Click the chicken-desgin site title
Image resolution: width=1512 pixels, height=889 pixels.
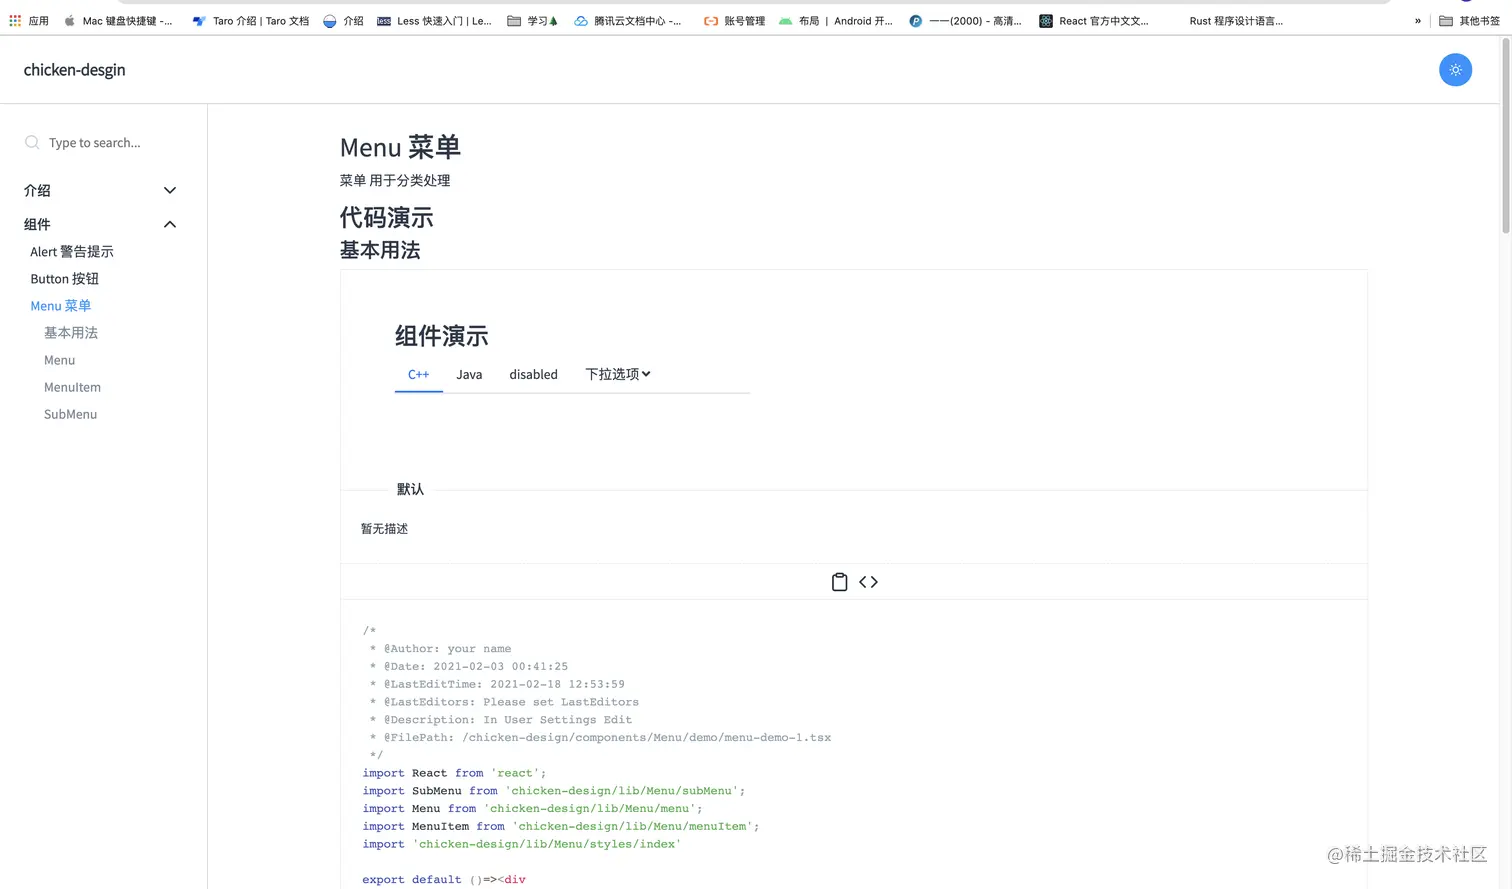(x=75, y=70)
